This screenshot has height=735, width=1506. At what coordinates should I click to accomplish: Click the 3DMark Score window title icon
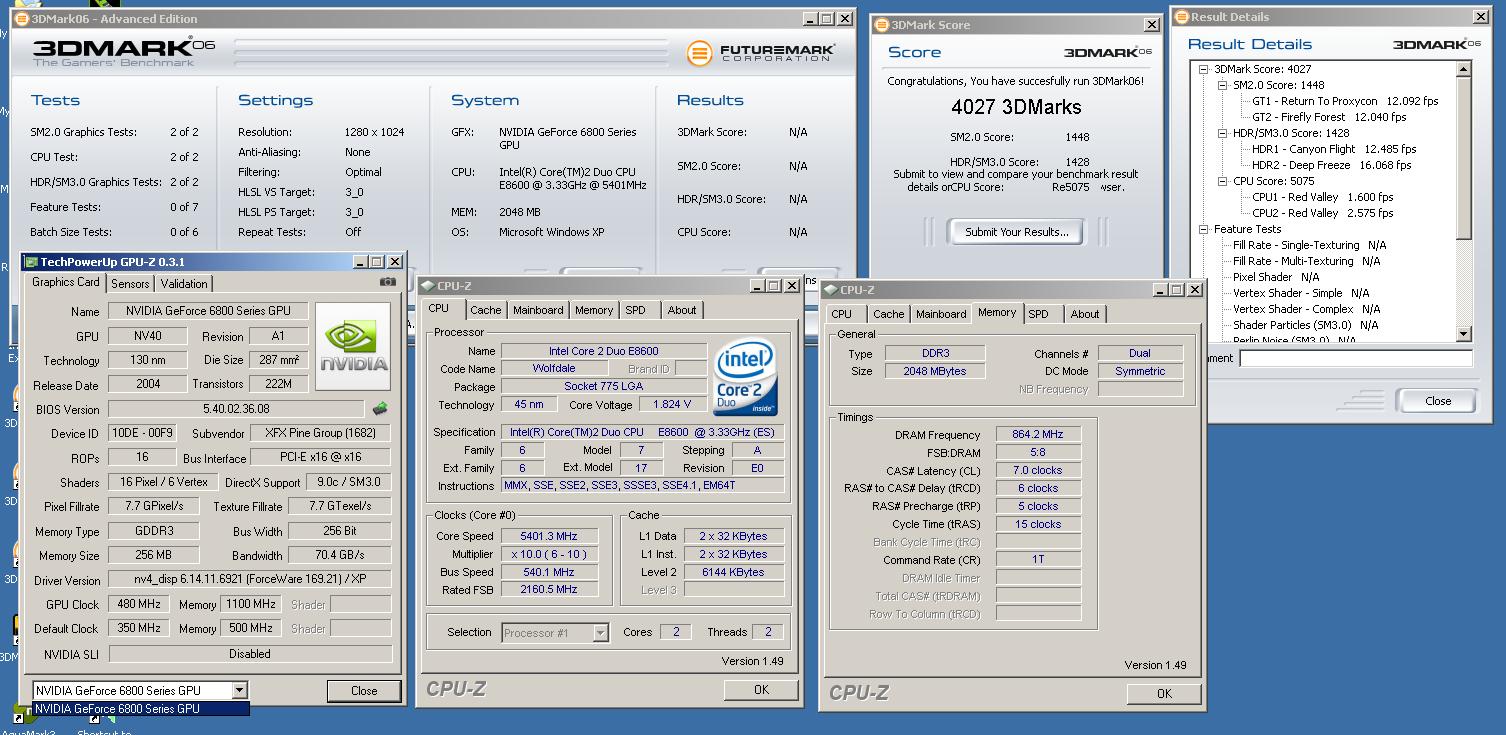[881, 25]
